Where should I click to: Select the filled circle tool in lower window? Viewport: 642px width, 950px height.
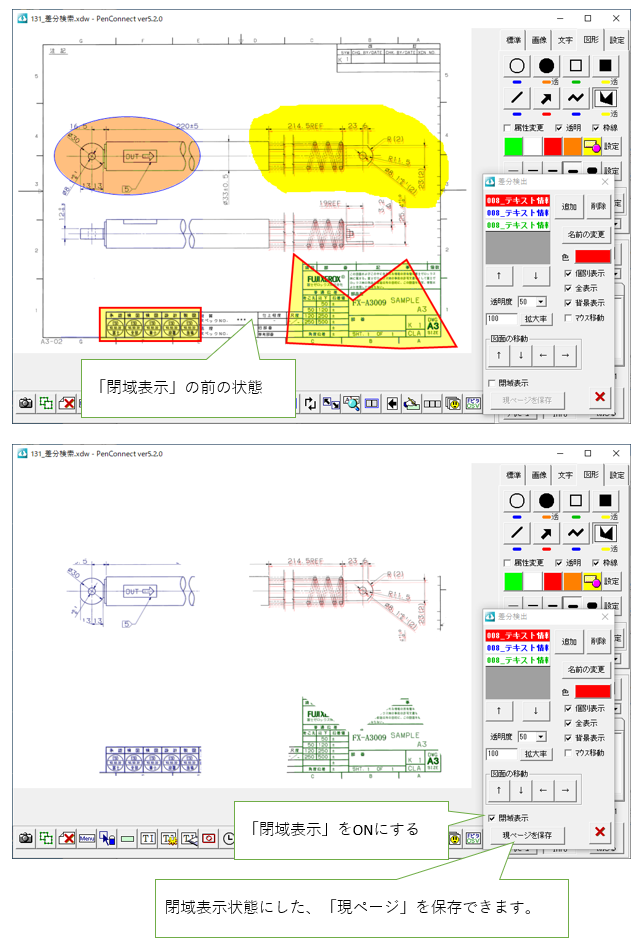(x=546, y=501)
